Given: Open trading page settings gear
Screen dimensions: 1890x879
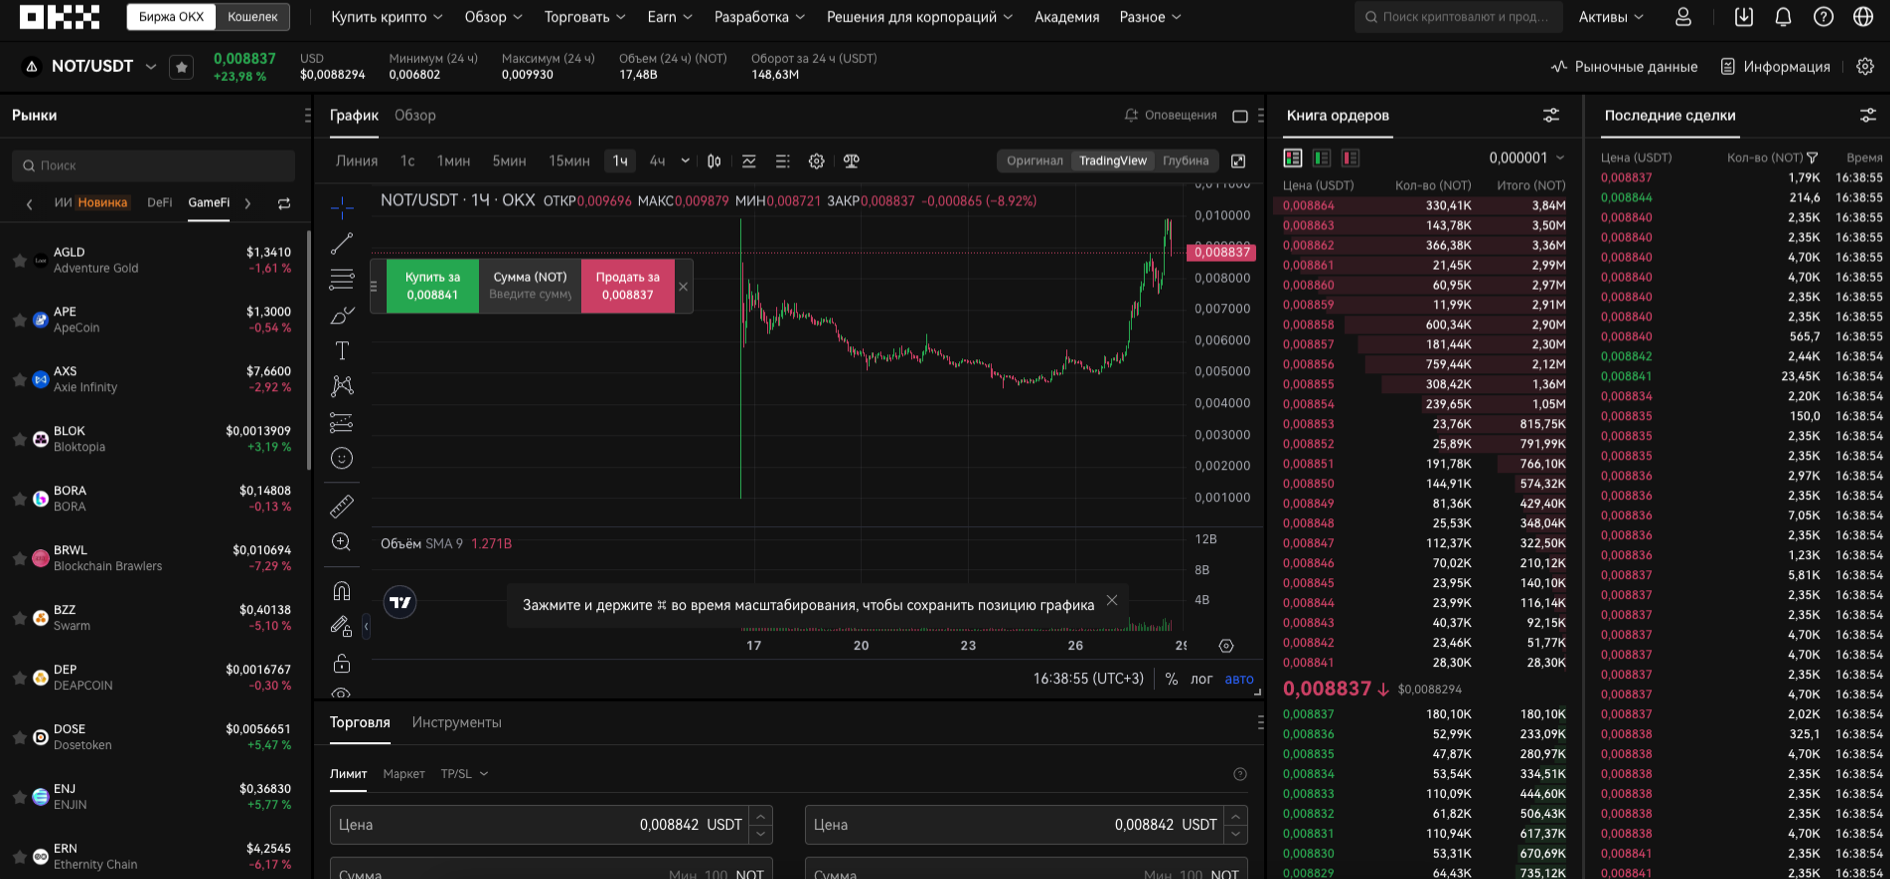Looking at the screenshot, I should pos(1865,67).
